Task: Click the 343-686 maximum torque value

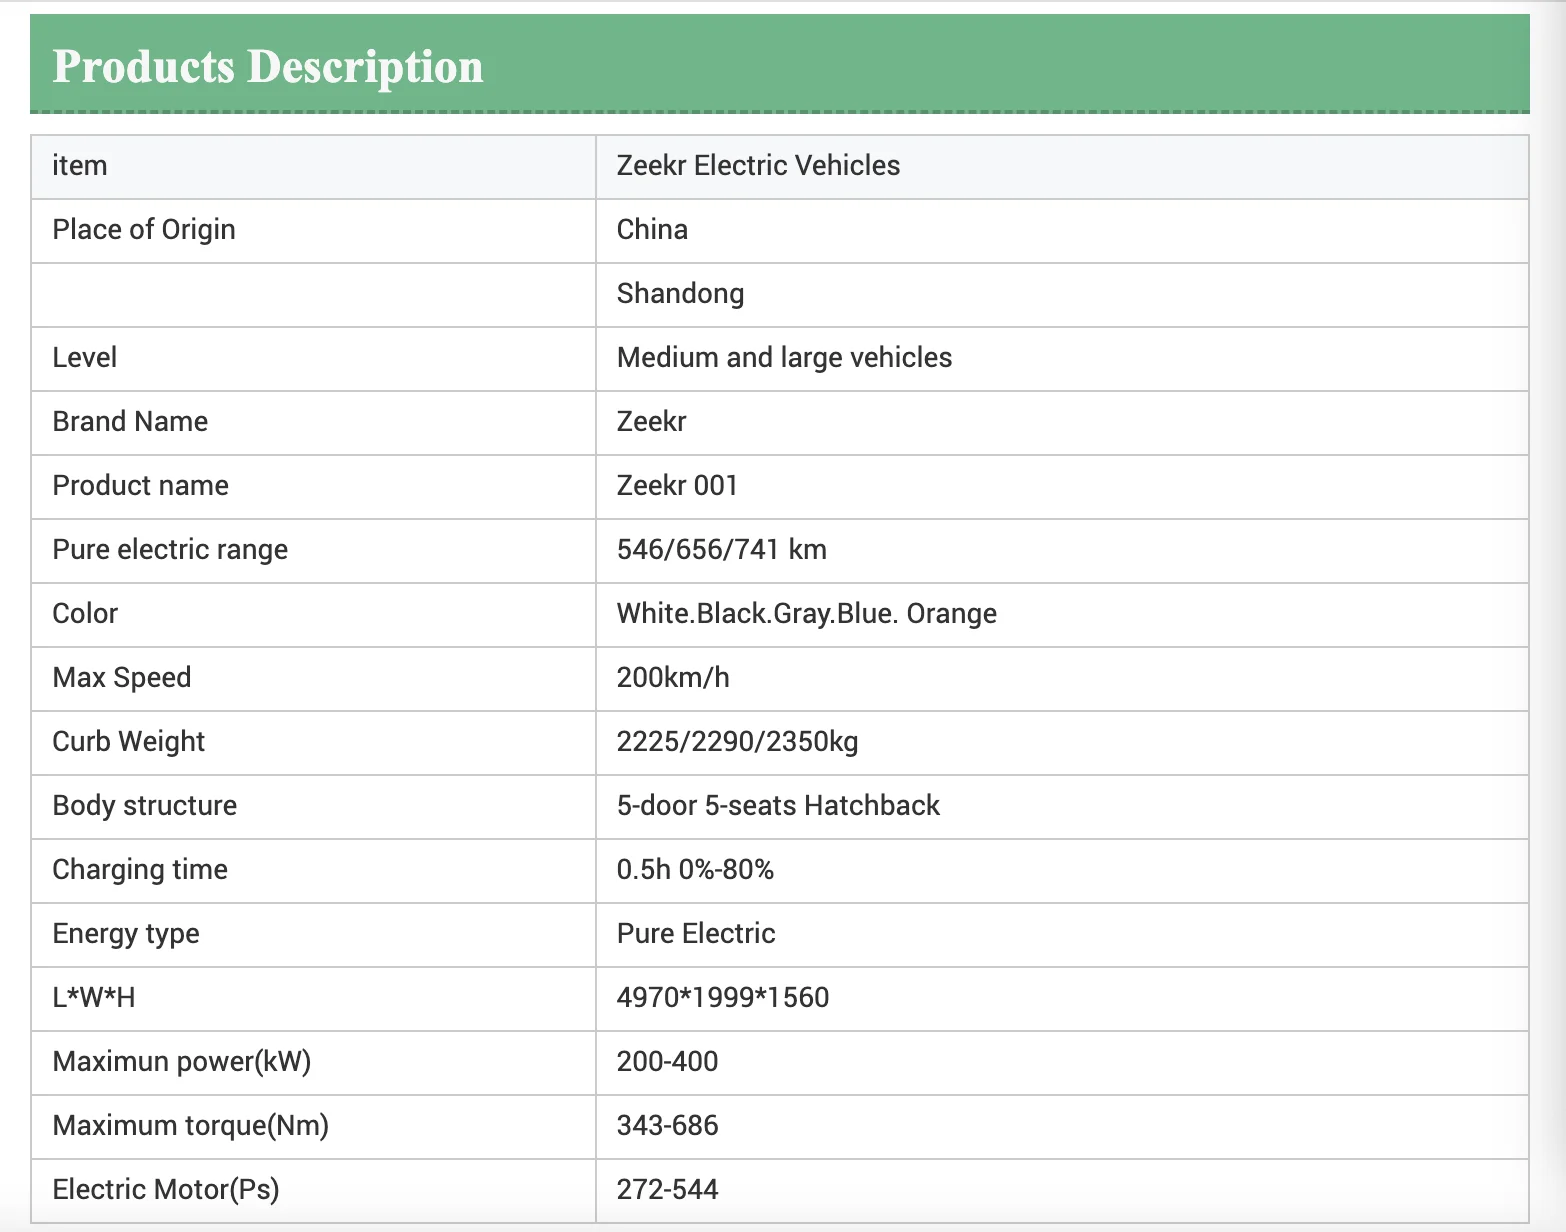Action: 667,1126
